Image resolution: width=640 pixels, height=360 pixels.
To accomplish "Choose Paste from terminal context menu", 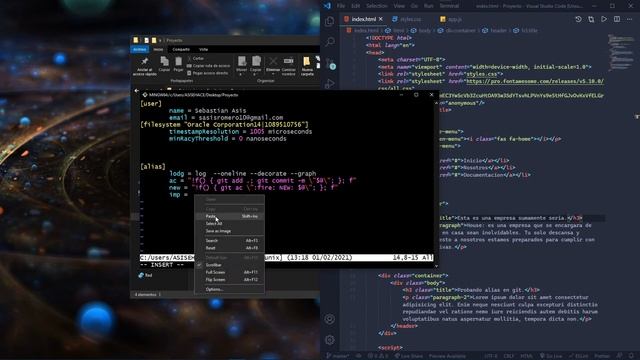I will pyautogui.click(x=229, y=216).
